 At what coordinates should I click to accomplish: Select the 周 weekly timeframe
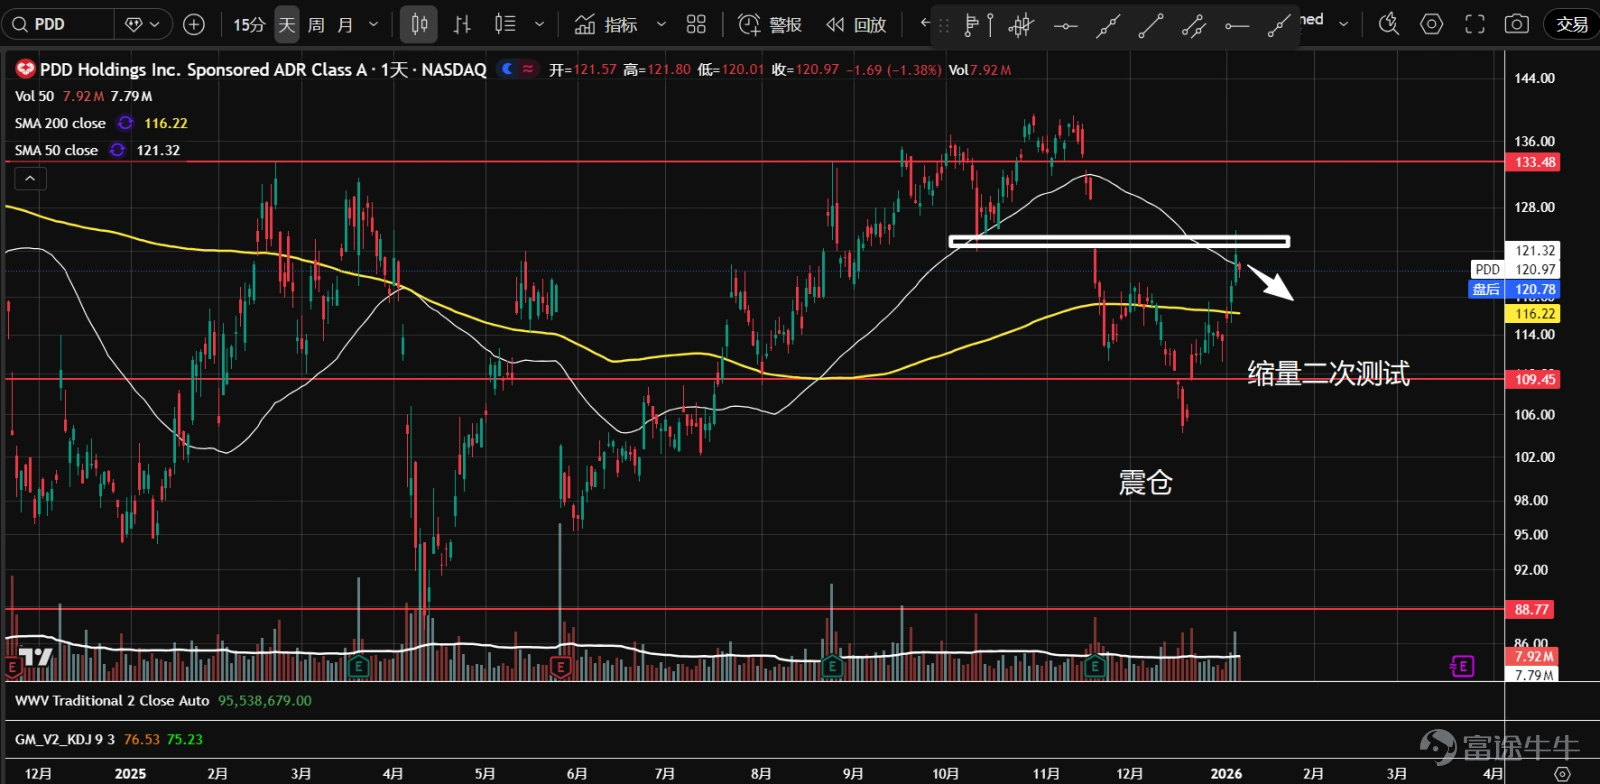(x=316, y=24)
